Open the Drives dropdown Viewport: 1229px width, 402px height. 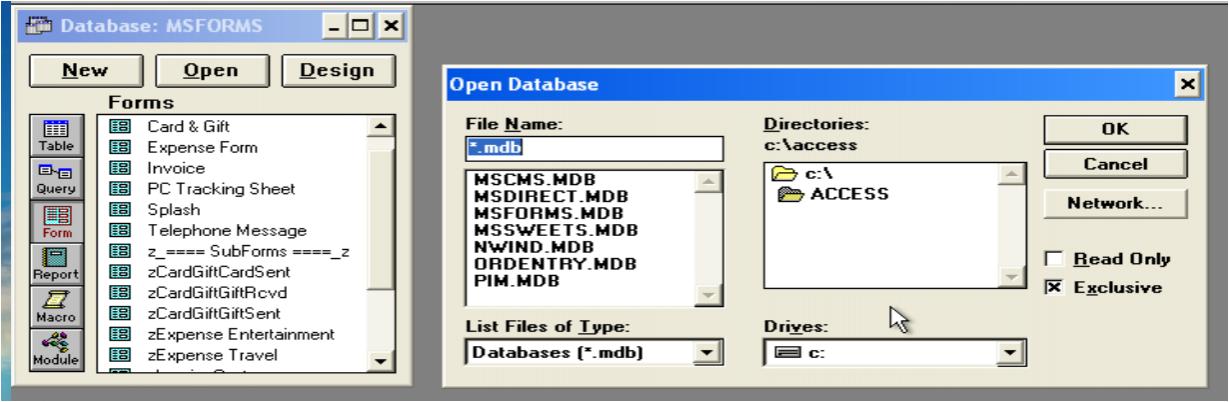pos(1013,351)
